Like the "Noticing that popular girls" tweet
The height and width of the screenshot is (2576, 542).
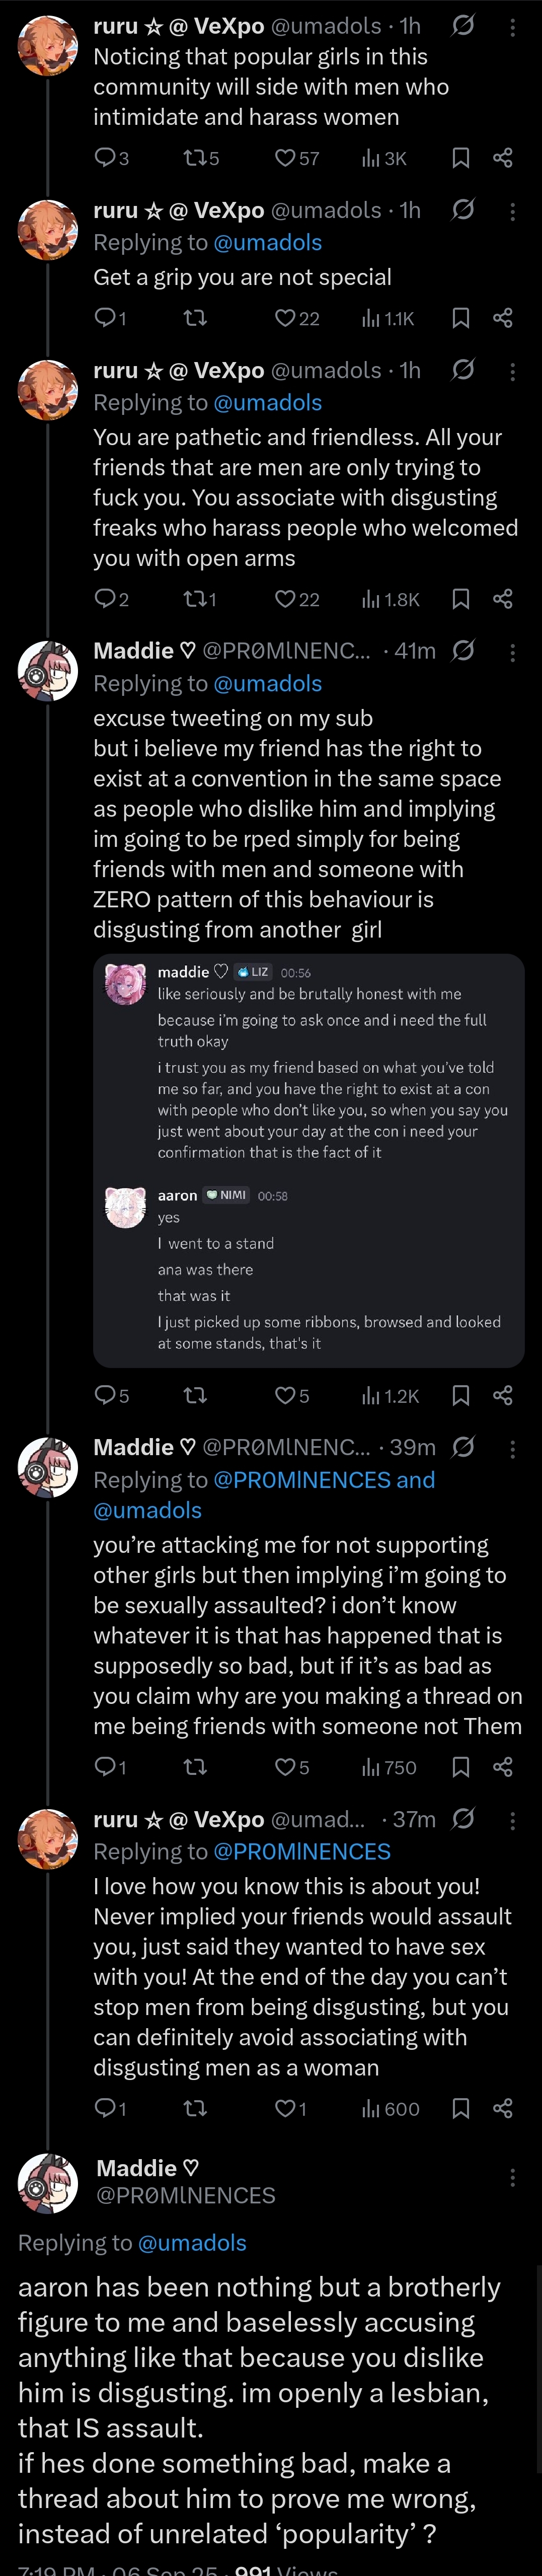285,158
